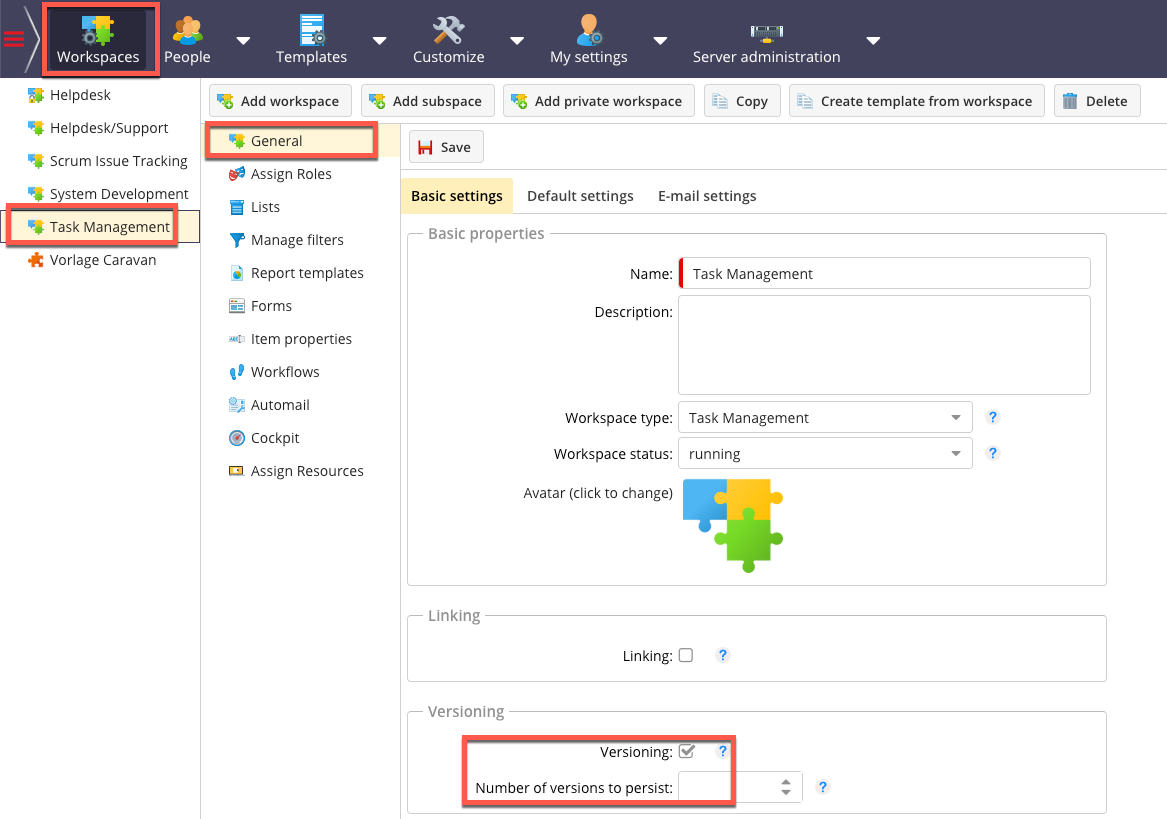
Task: Expand the People menu arrow
Action: (x=243, y=41)
